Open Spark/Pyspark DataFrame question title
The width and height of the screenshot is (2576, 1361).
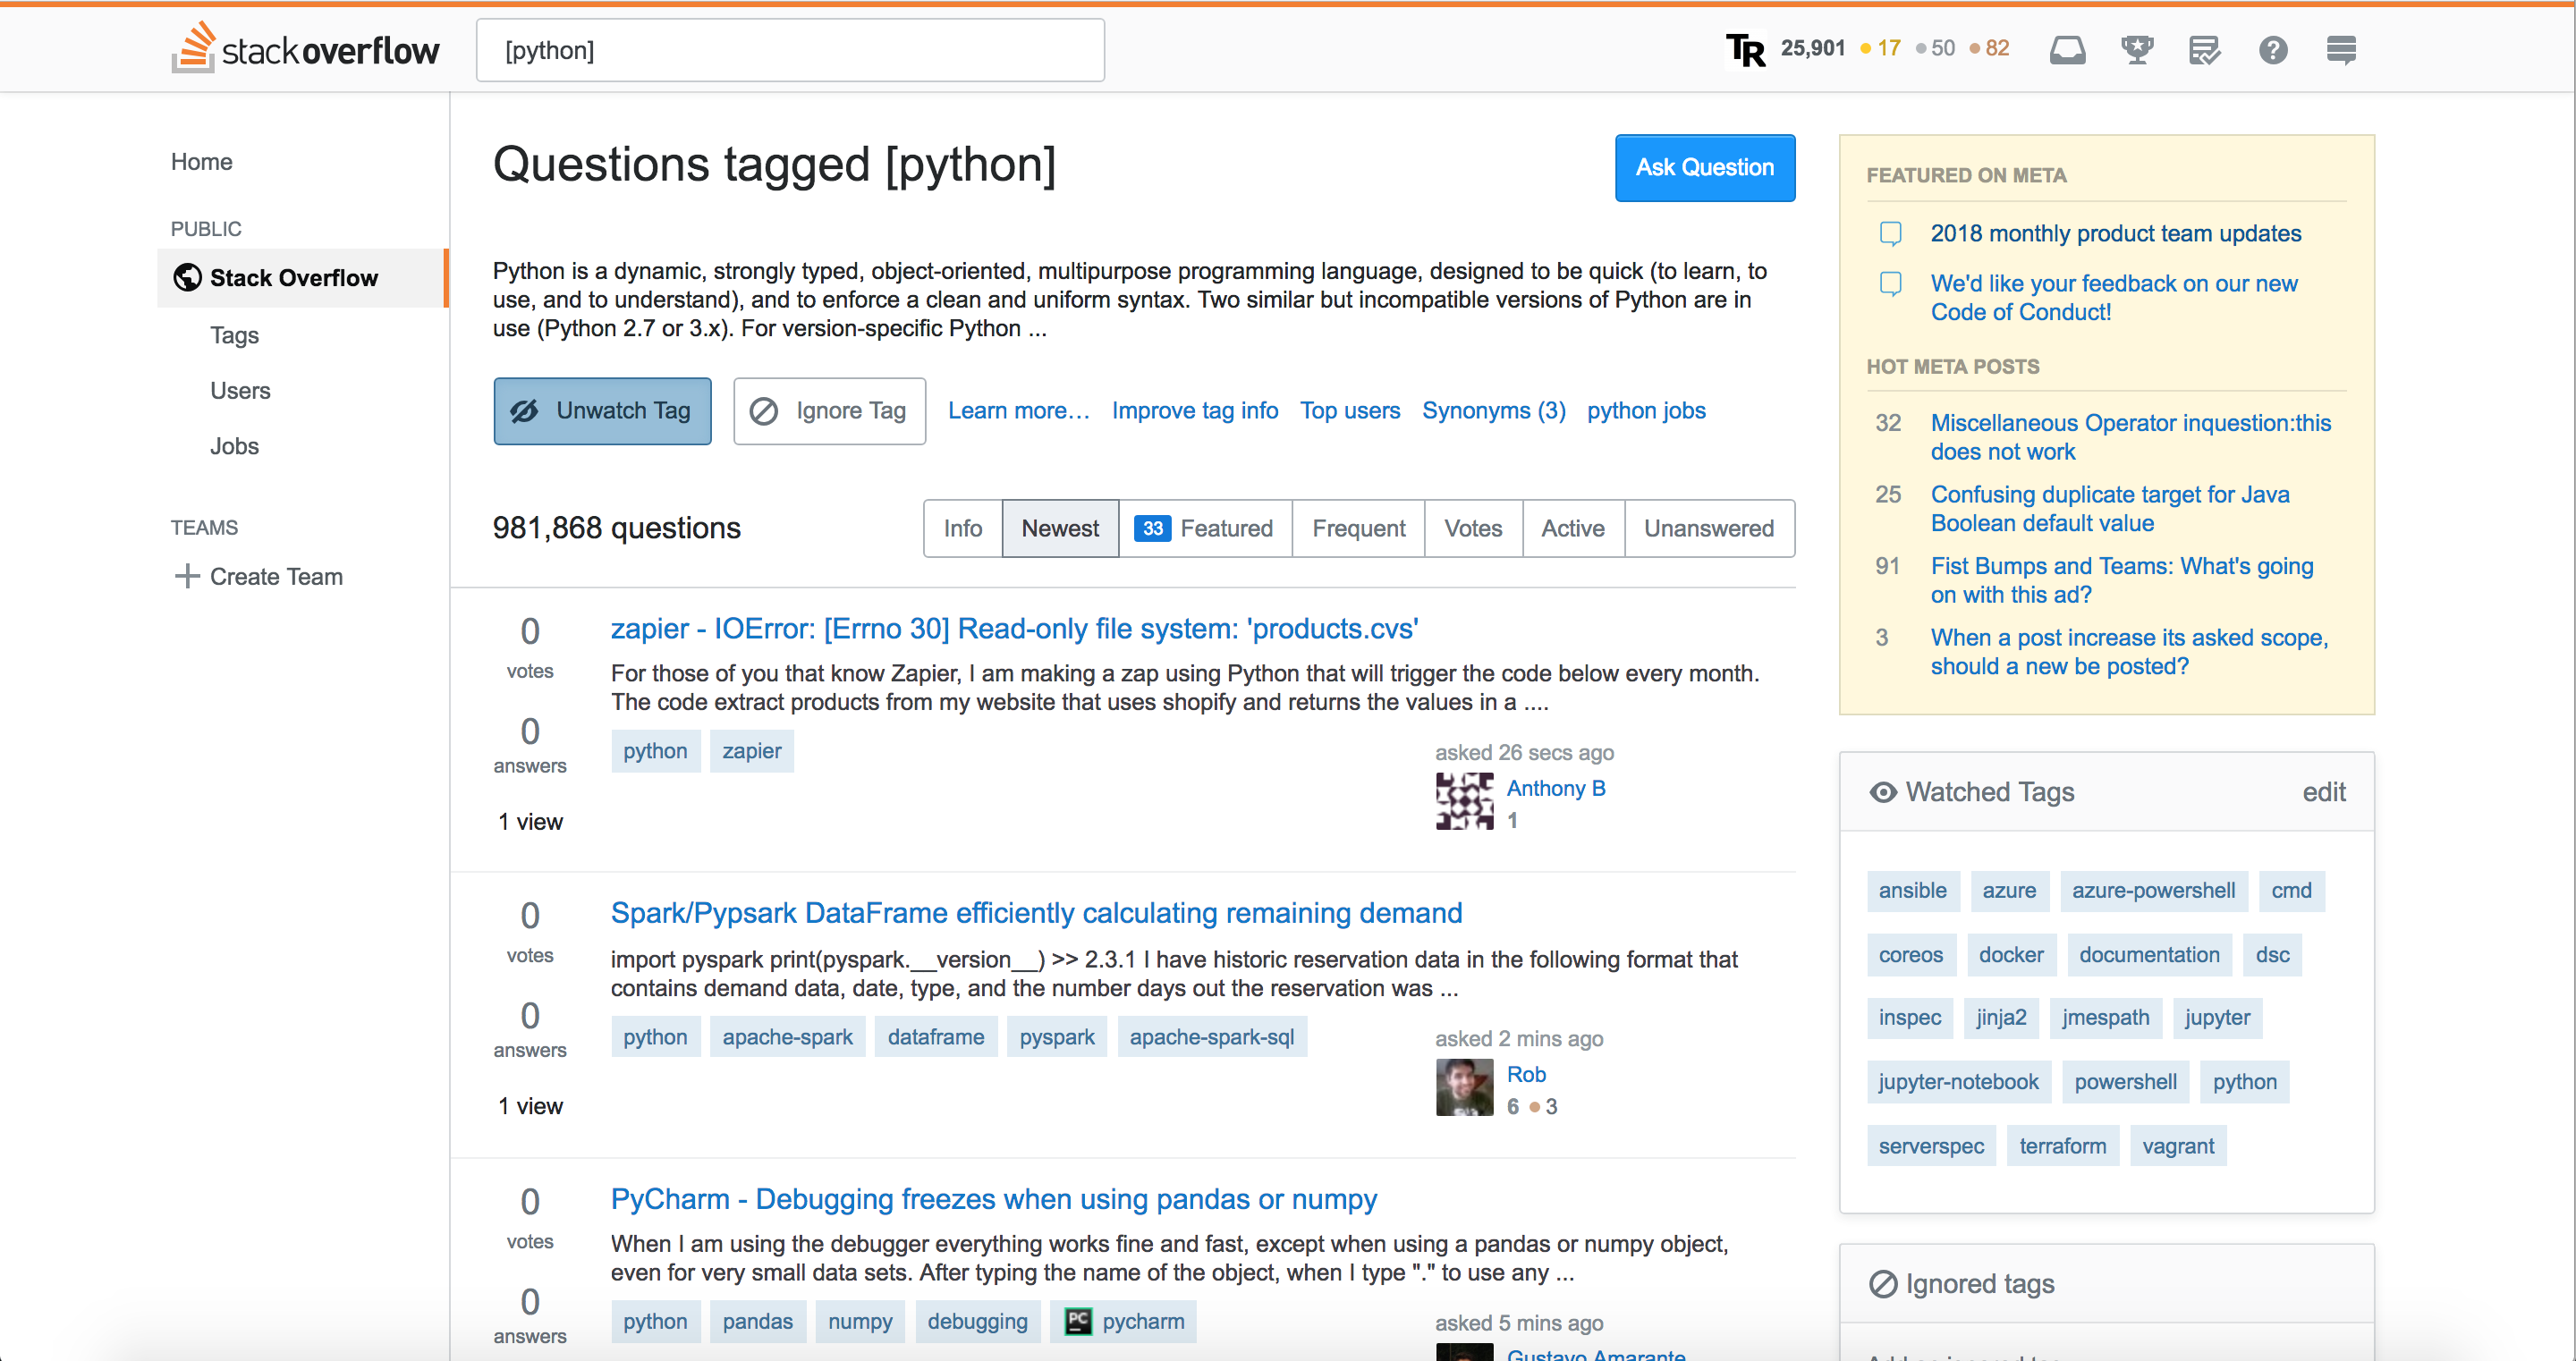[1036, 913]
